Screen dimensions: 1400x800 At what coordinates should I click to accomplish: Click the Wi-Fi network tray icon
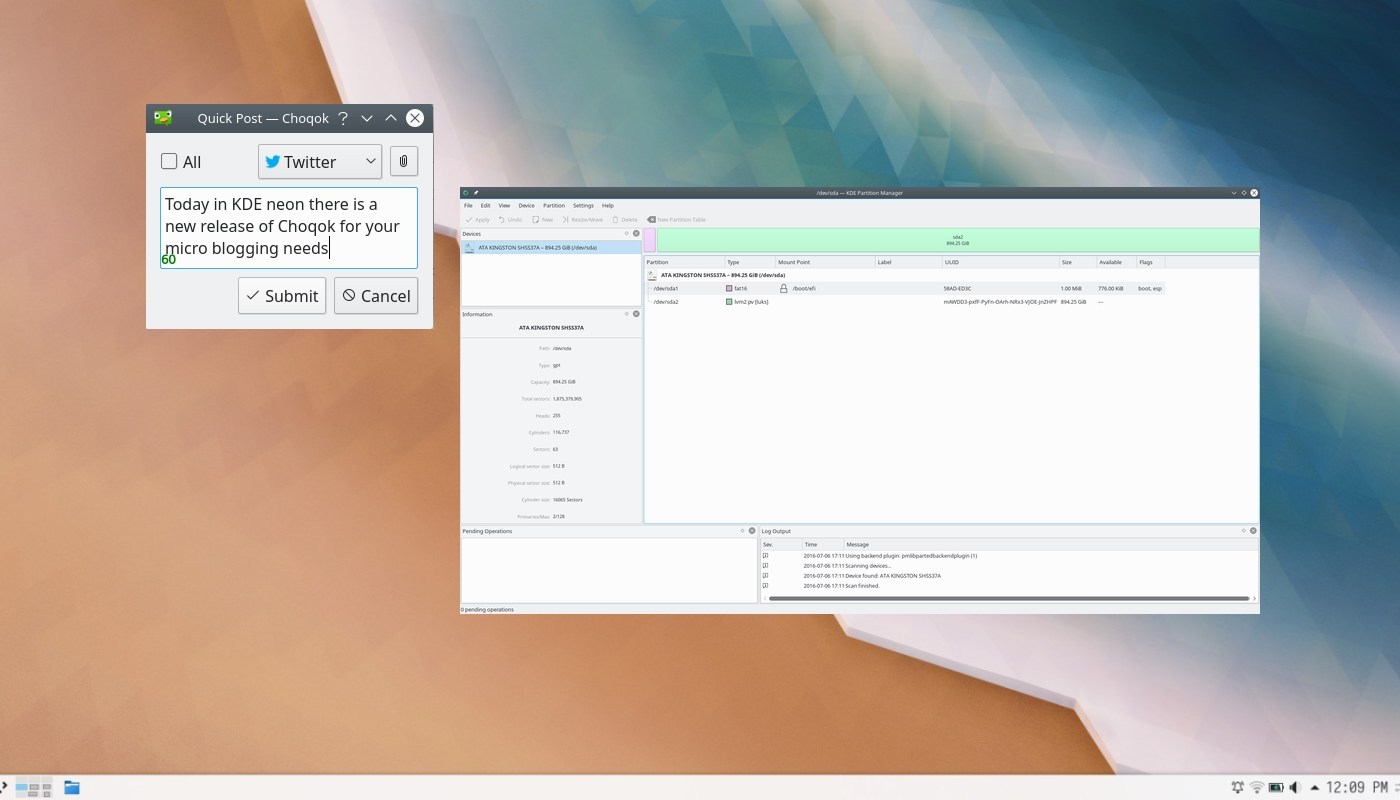[1257, 788]
